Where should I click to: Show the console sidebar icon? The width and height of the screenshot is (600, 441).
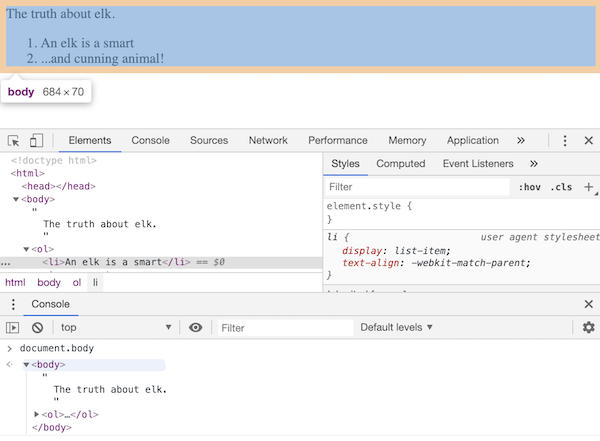12,328
